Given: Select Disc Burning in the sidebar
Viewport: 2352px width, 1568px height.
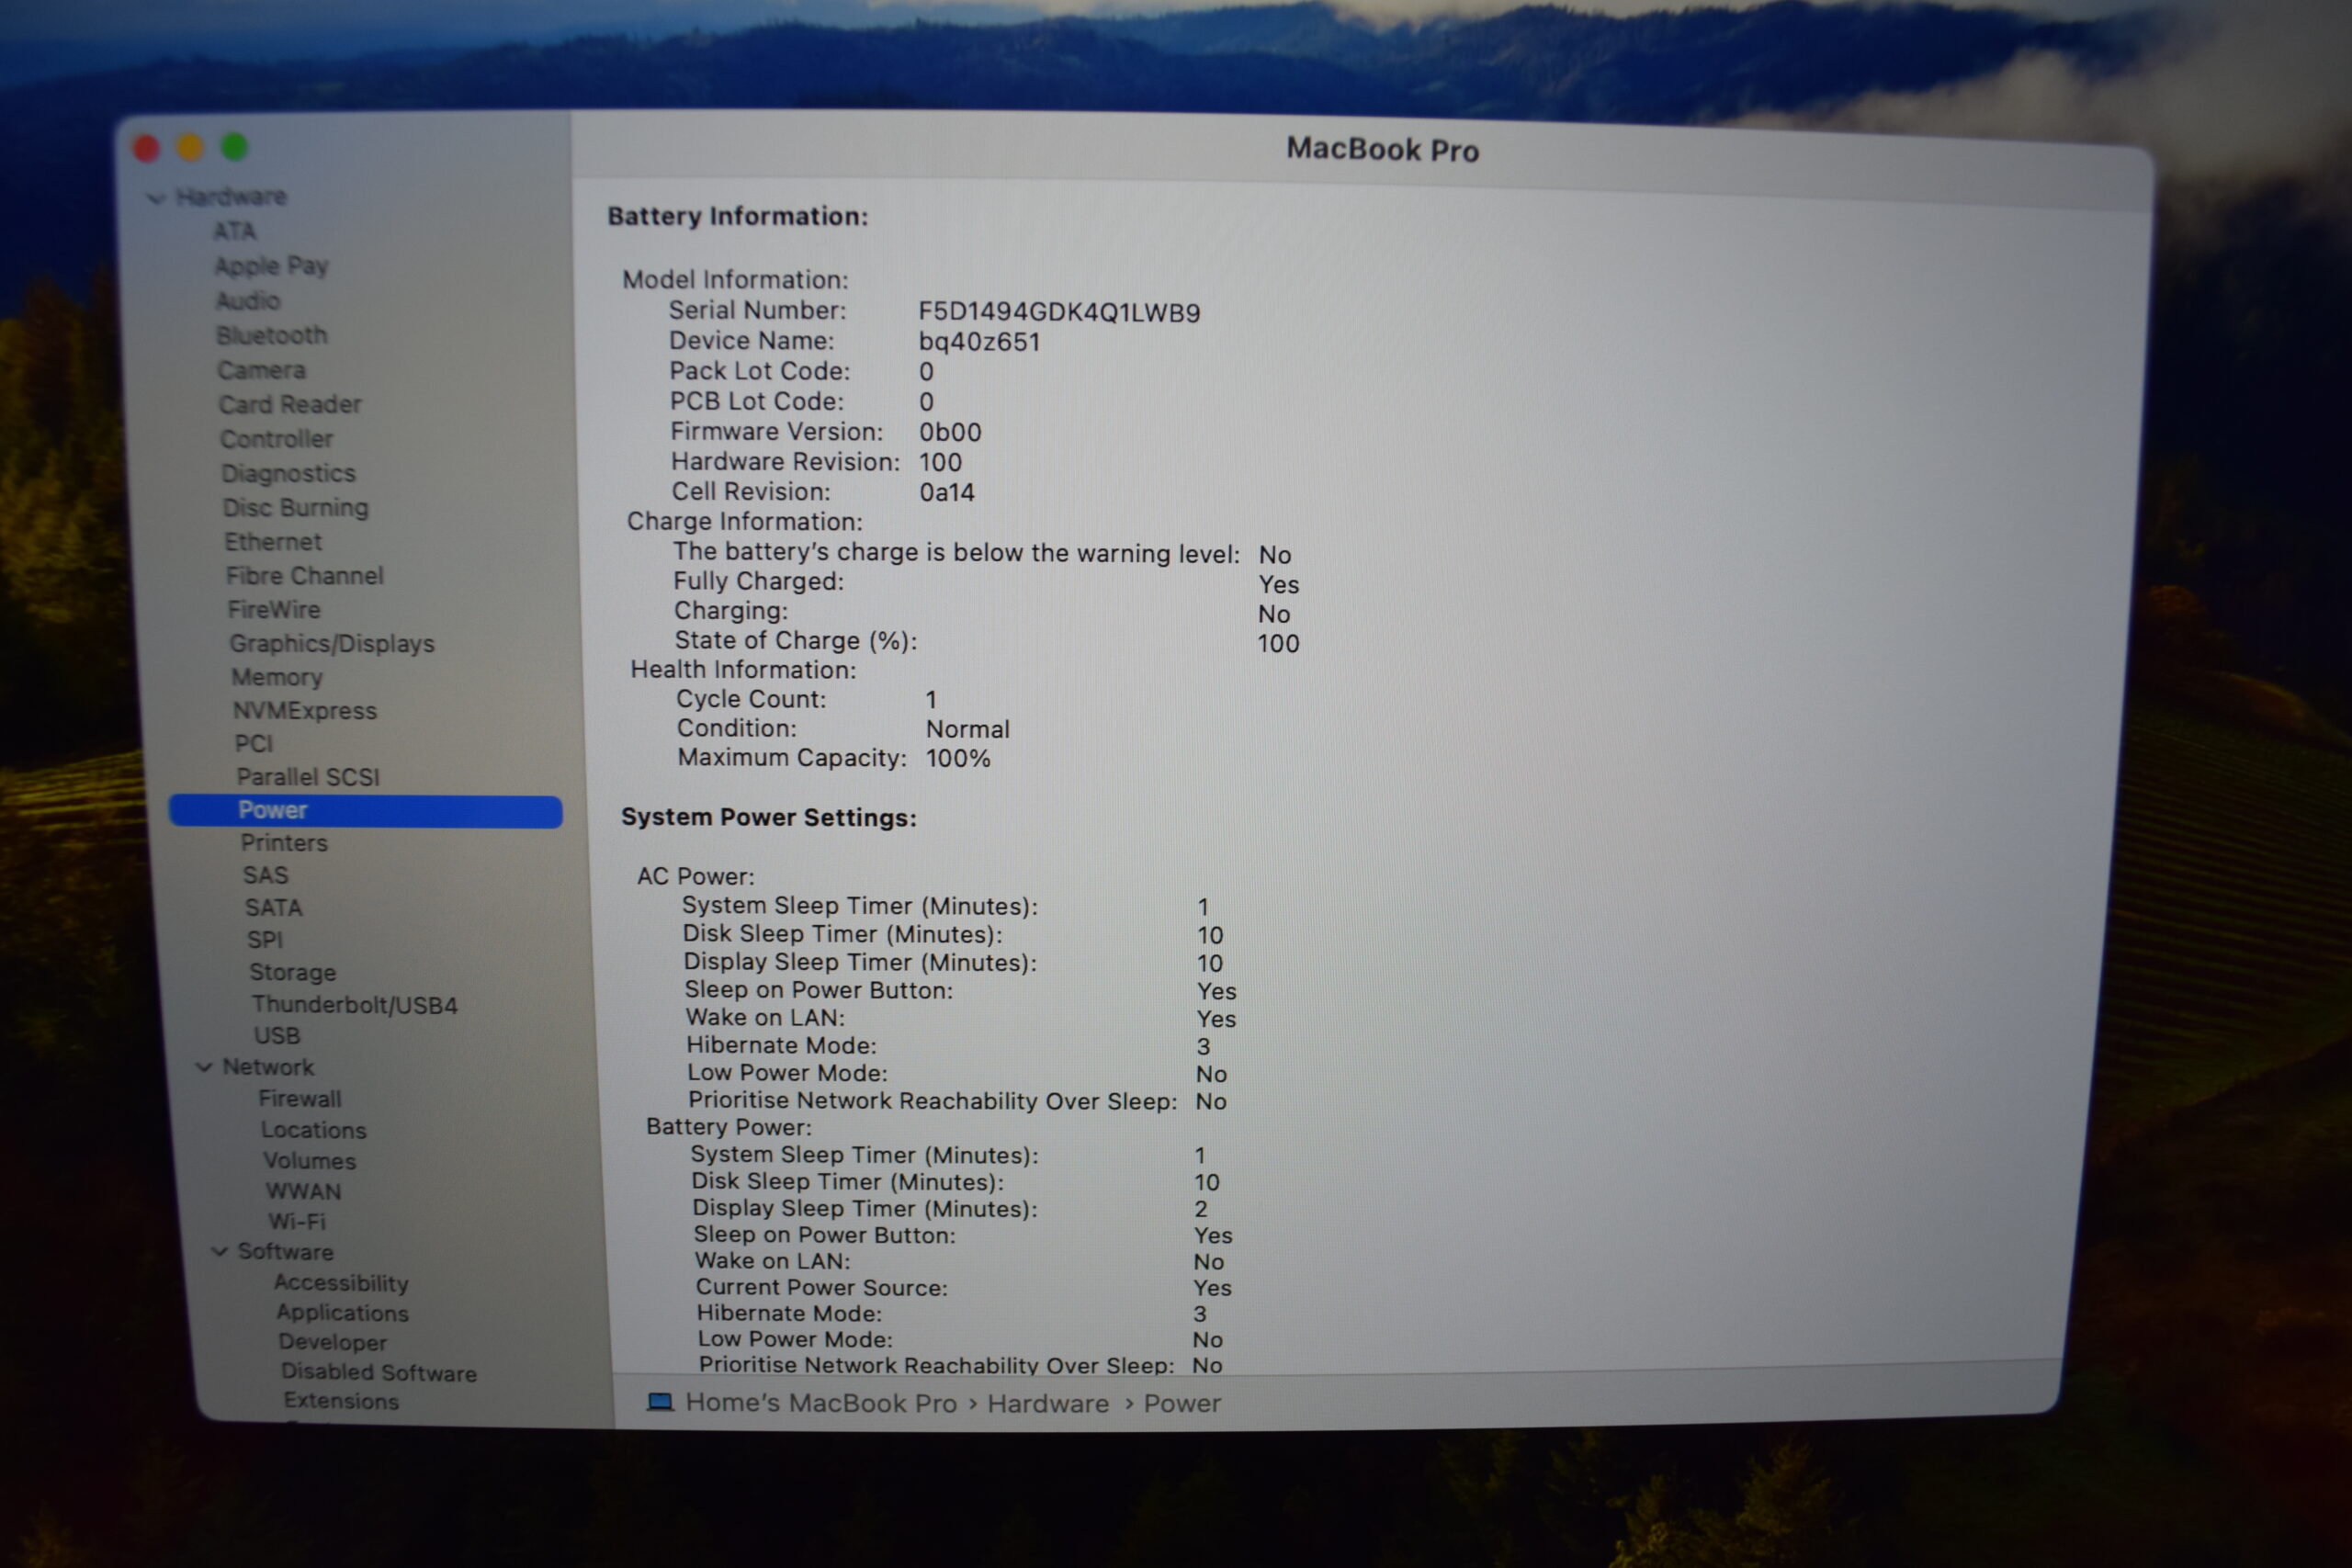Looking at the screenshot, I should pos(296,508).
